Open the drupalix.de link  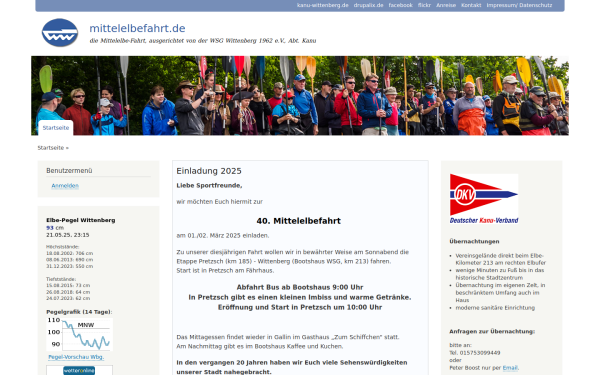(x=368, y=5)
